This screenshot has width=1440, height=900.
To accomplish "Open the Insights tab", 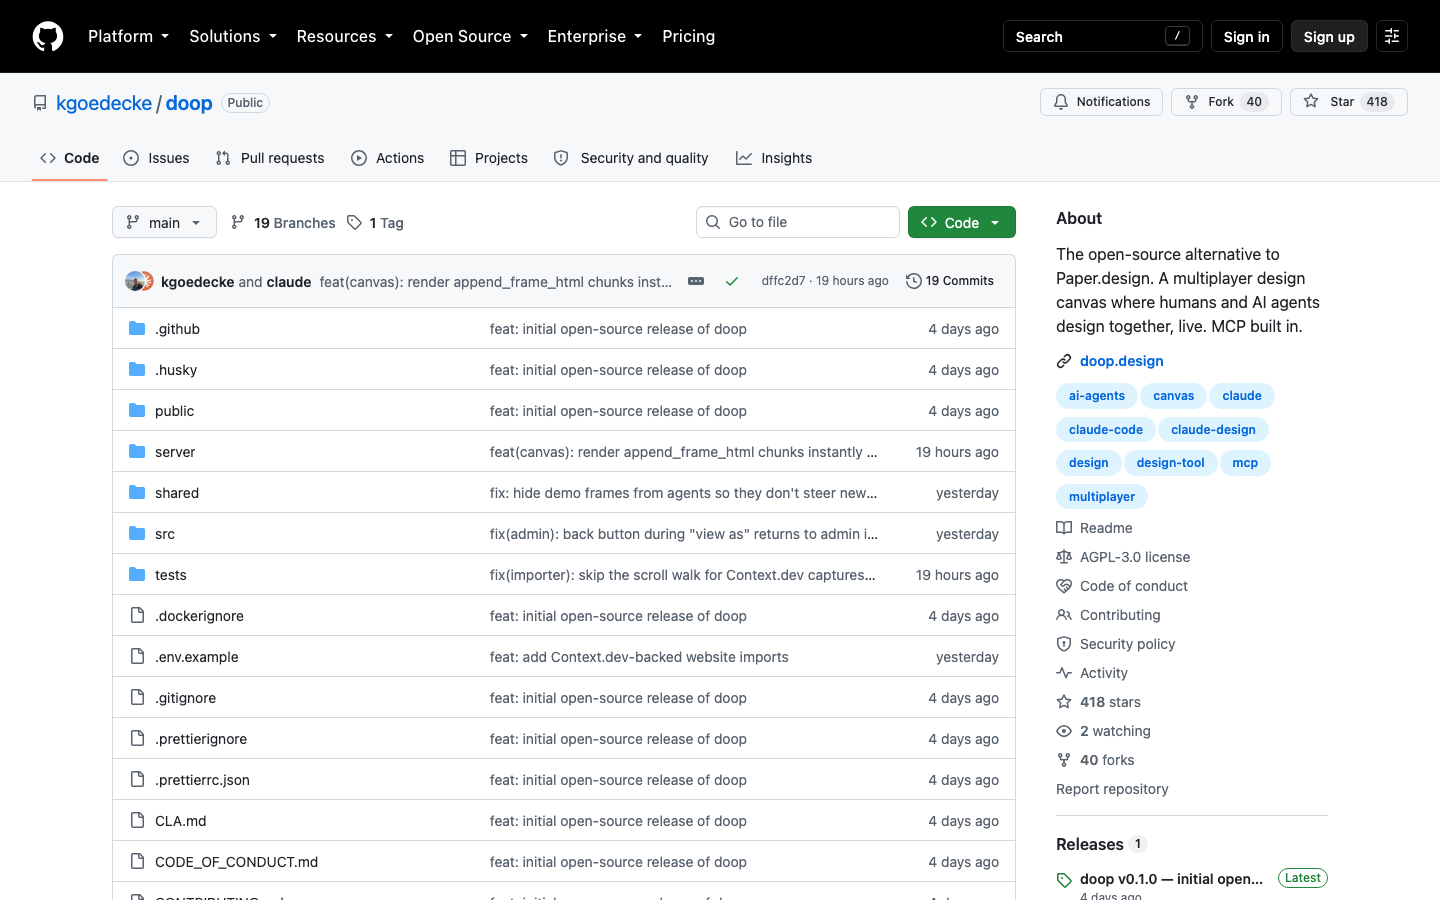I will (x=774, y=158).
